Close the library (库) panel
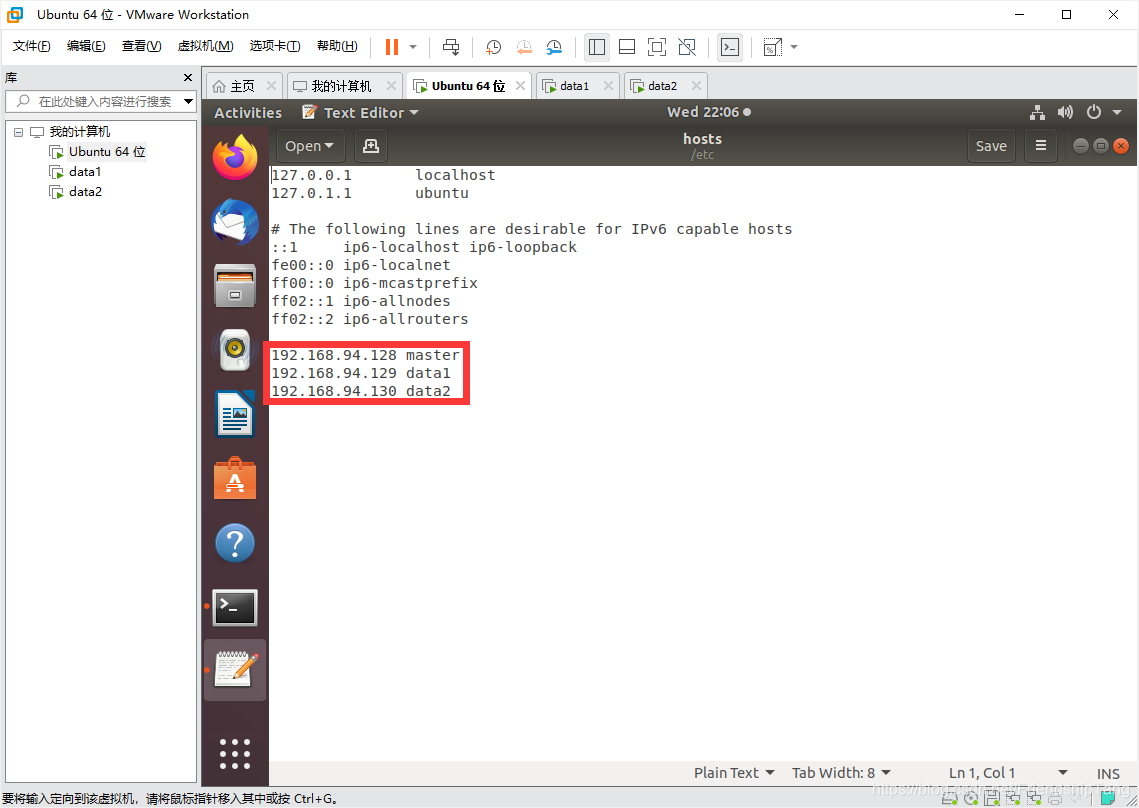This screenshot has width=1139, height=808. [x=188, y=78]
